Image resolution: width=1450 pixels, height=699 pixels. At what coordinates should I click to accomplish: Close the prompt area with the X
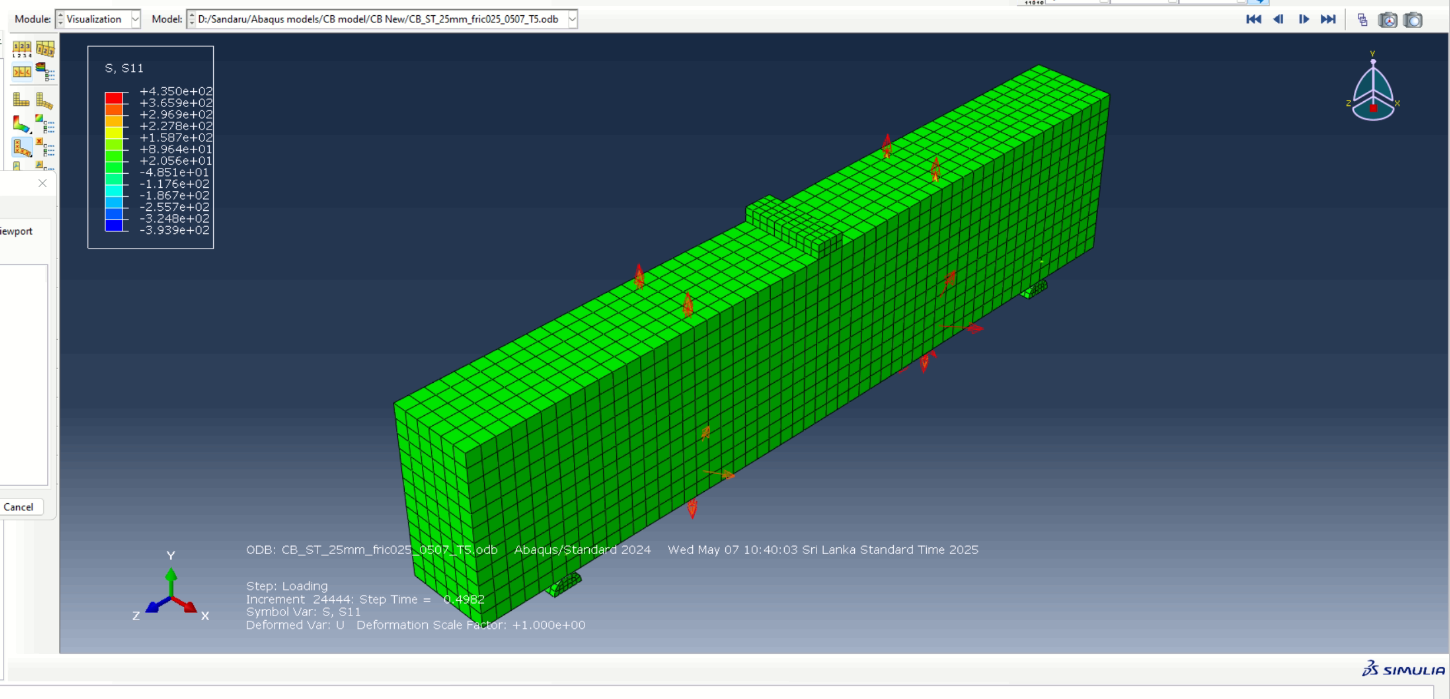pyautogui.click(x=42, y=183)
